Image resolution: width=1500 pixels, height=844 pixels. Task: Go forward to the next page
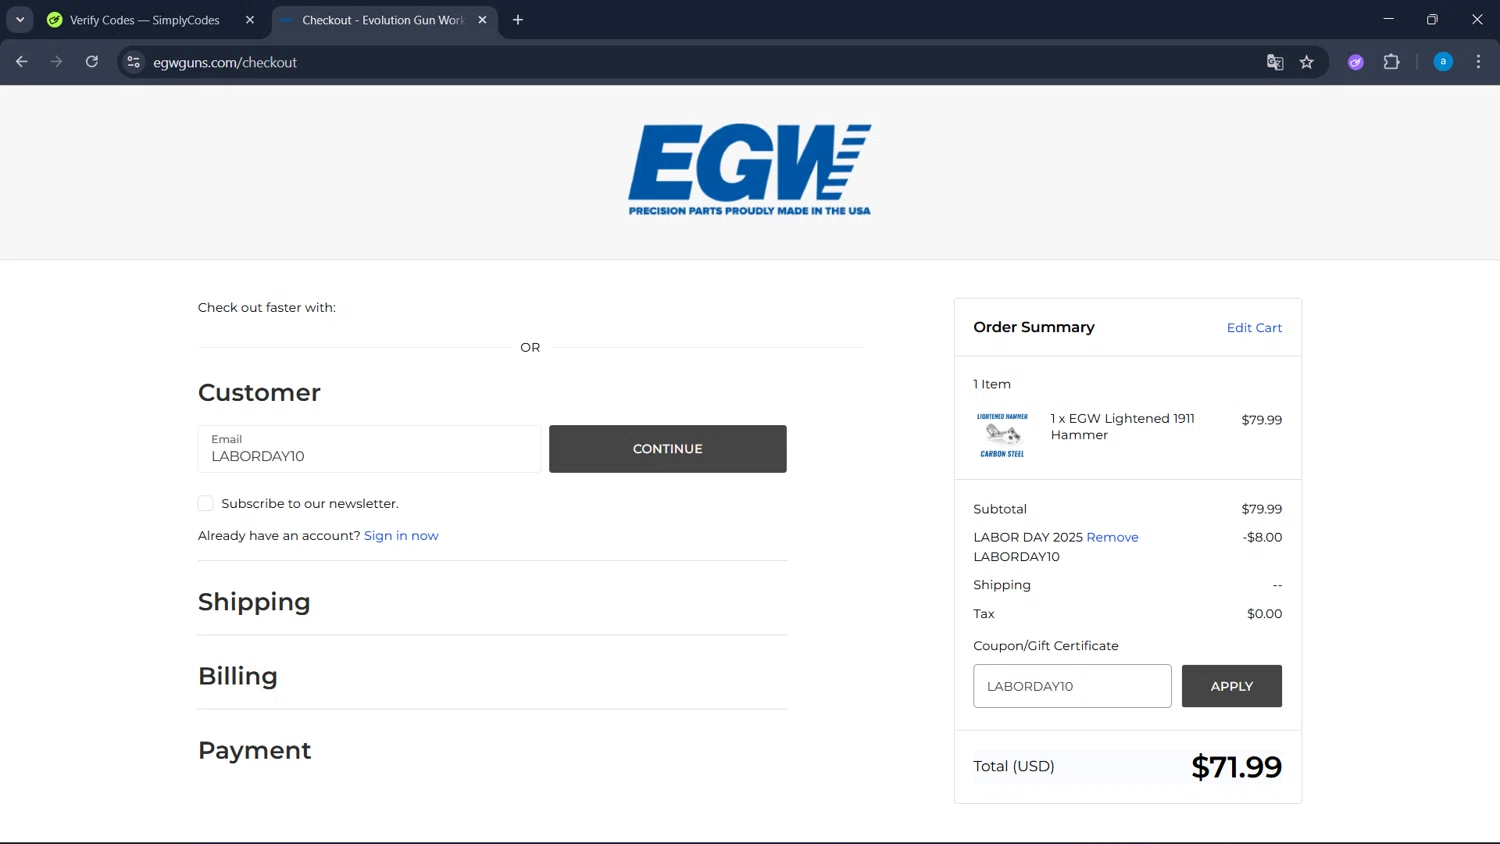[57, 62]
